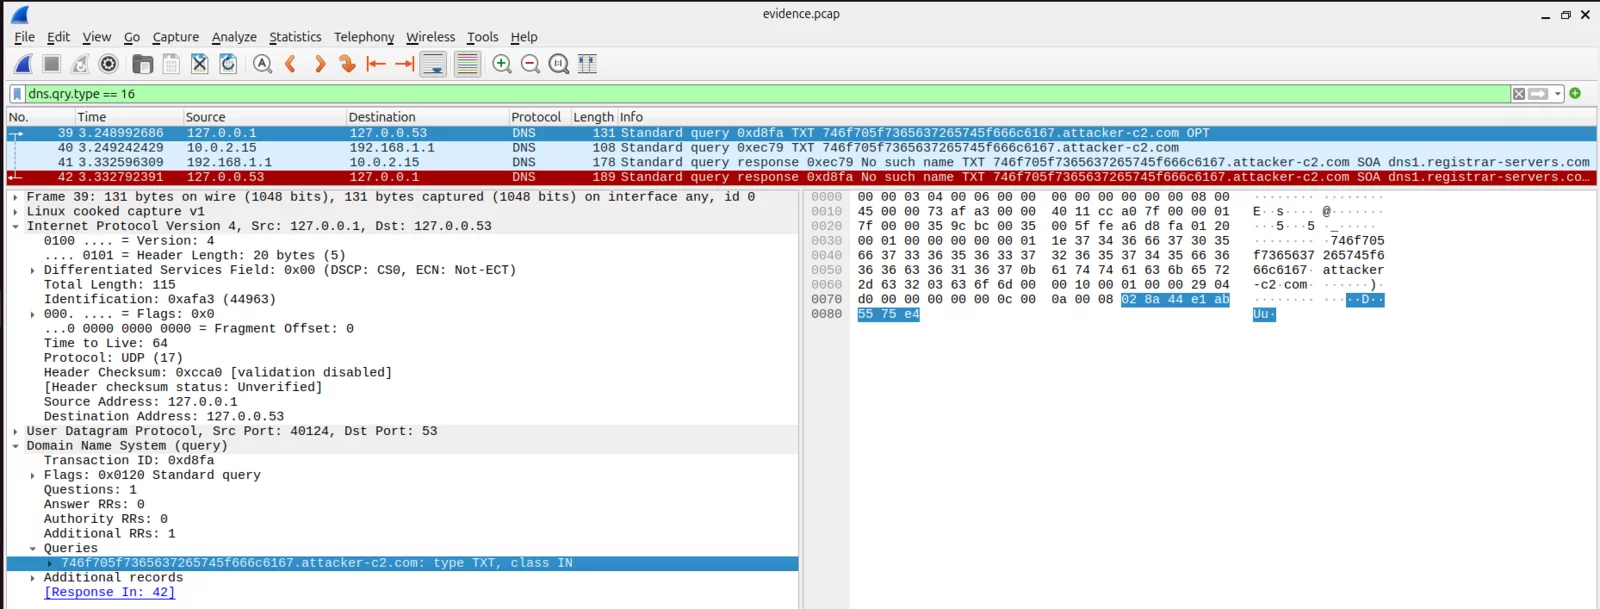Screen dimensions: 1600x609
Task: Click the dns.qry.type display filter field
Action: [700, 94]
